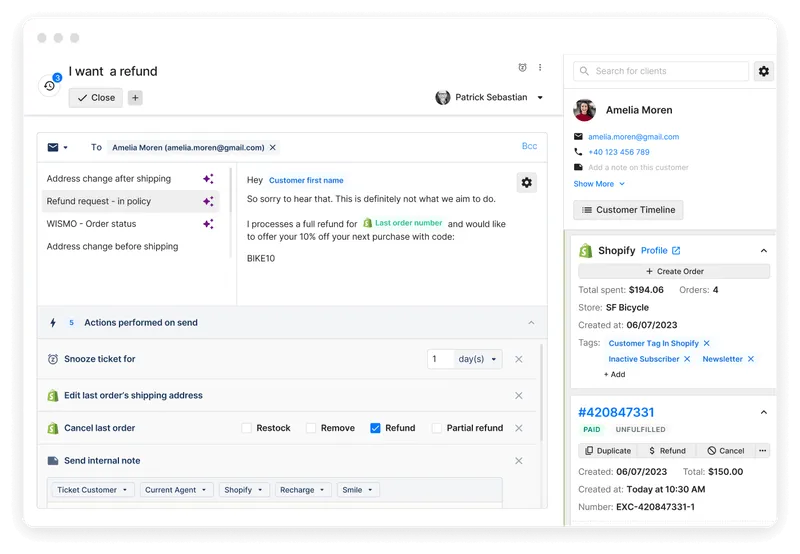
Task: Remove the Newsletter tag
Action: [x=751, y=359]
